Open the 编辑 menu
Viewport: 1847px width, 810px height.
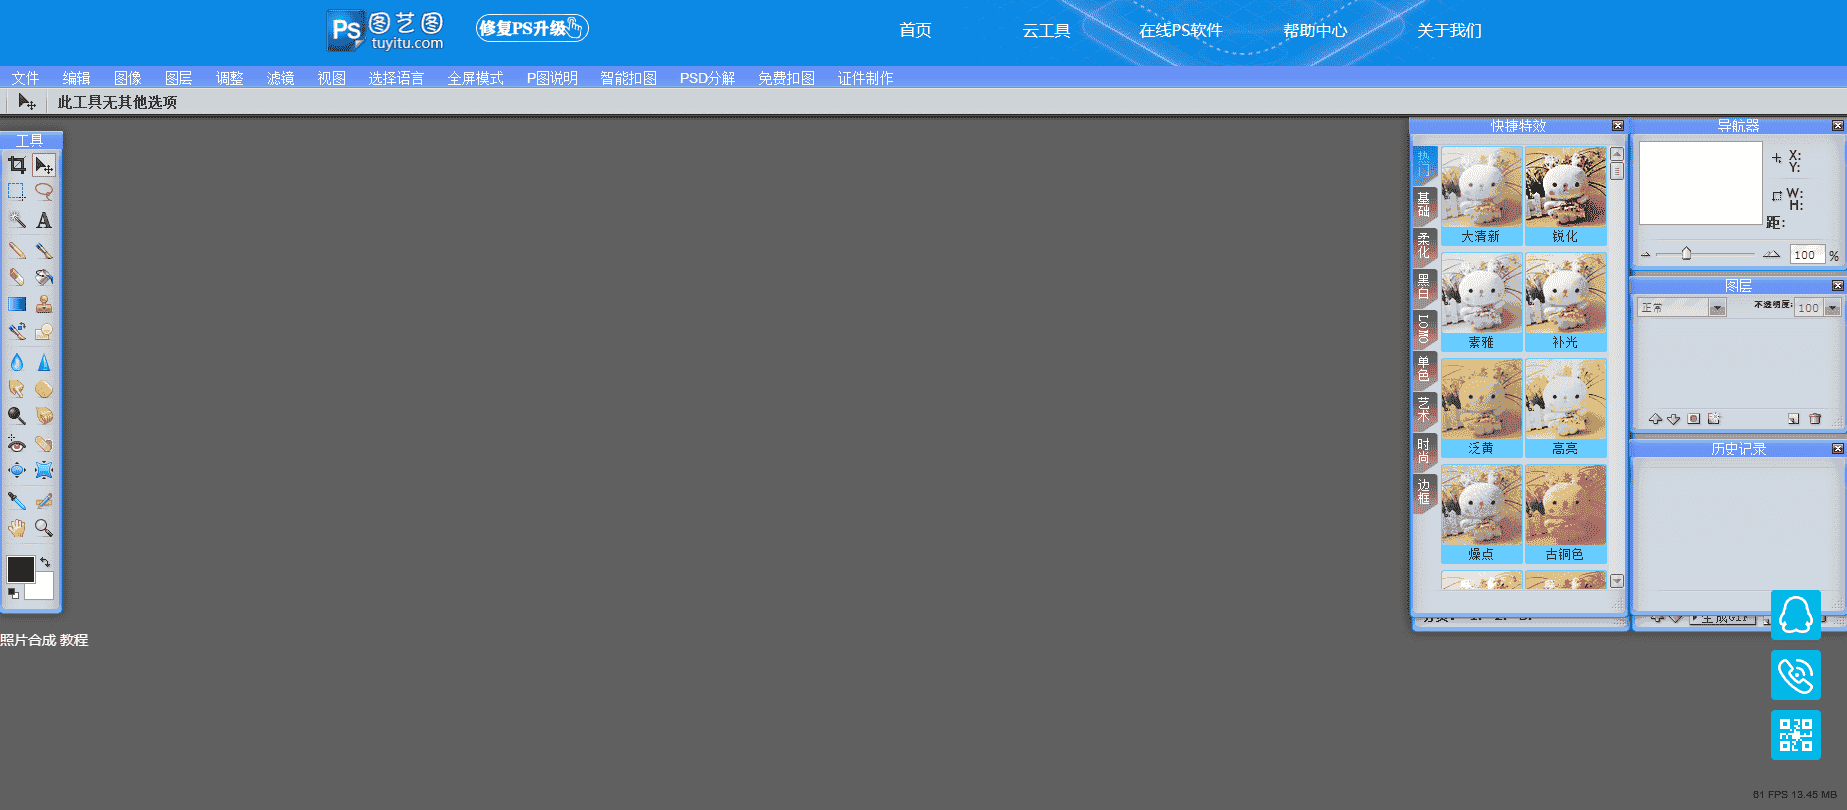(x=76, y=78)
